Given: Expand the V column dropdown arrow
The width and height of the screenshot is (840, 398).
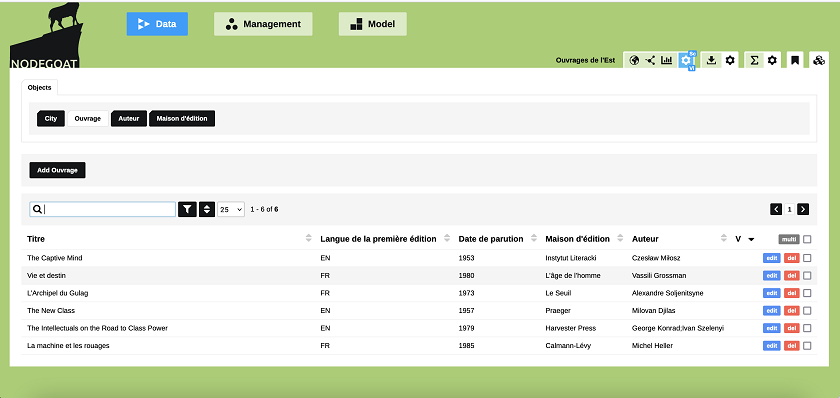Looking at the screenshot, I should pos(751,239).
